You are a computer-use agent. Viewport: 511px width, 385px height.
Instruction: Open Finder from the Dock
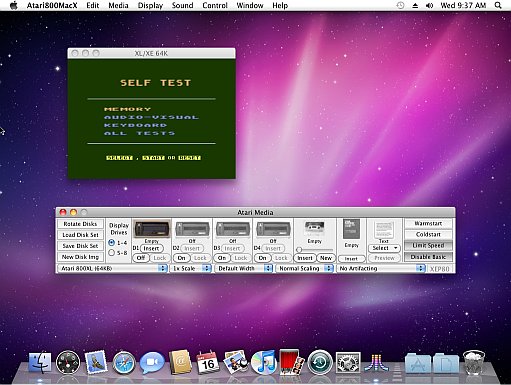40,363
